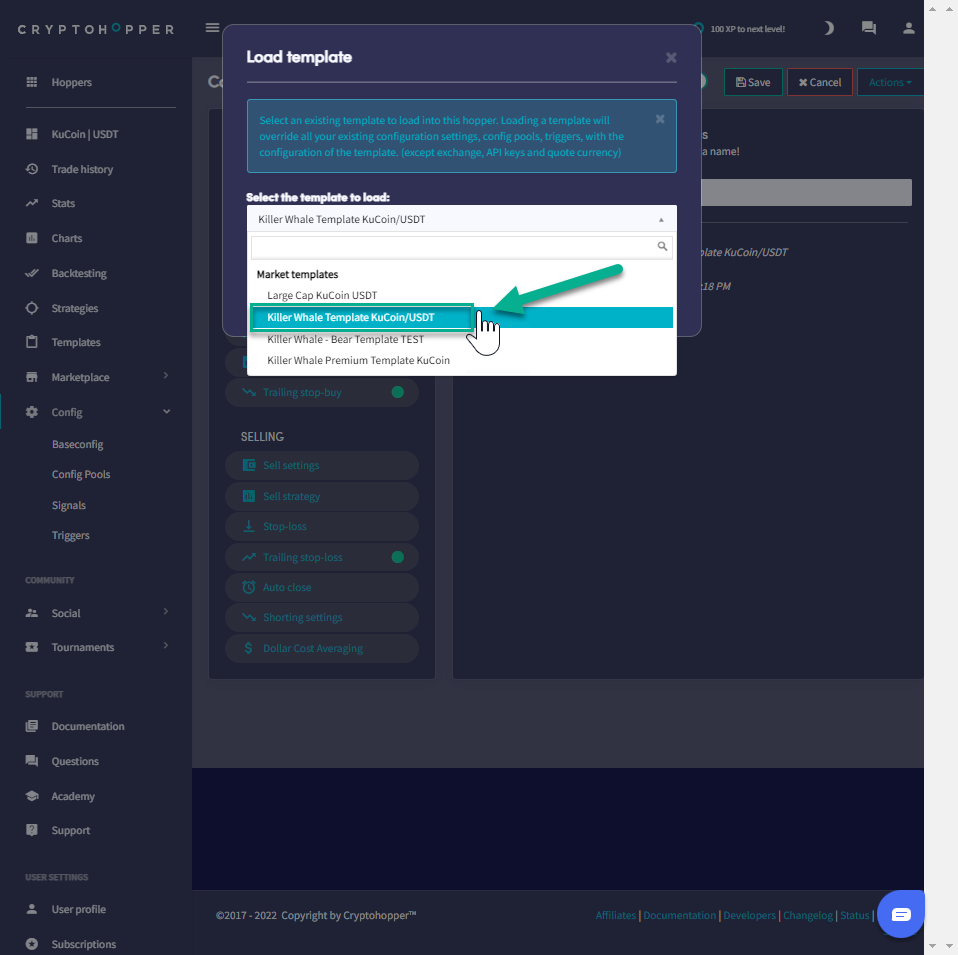Dismiss the info alert in the modal

pyautogui.click(x=660, y=119)
